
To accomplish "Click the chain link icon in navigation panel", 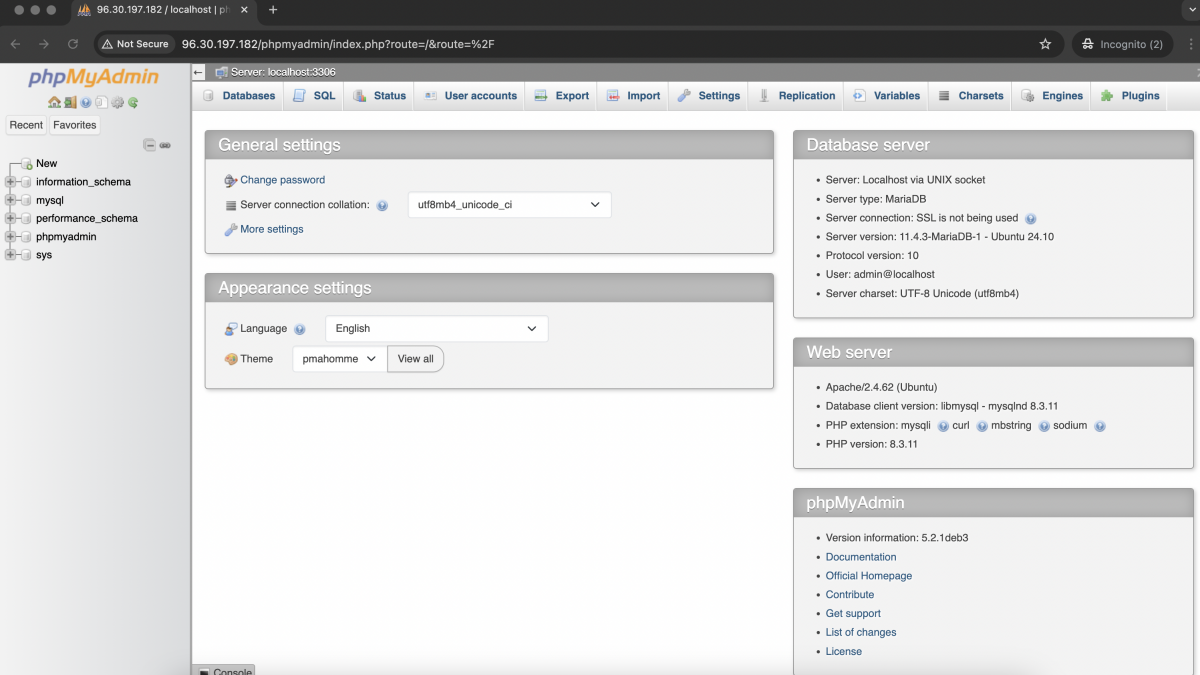I will click(165, 145).
